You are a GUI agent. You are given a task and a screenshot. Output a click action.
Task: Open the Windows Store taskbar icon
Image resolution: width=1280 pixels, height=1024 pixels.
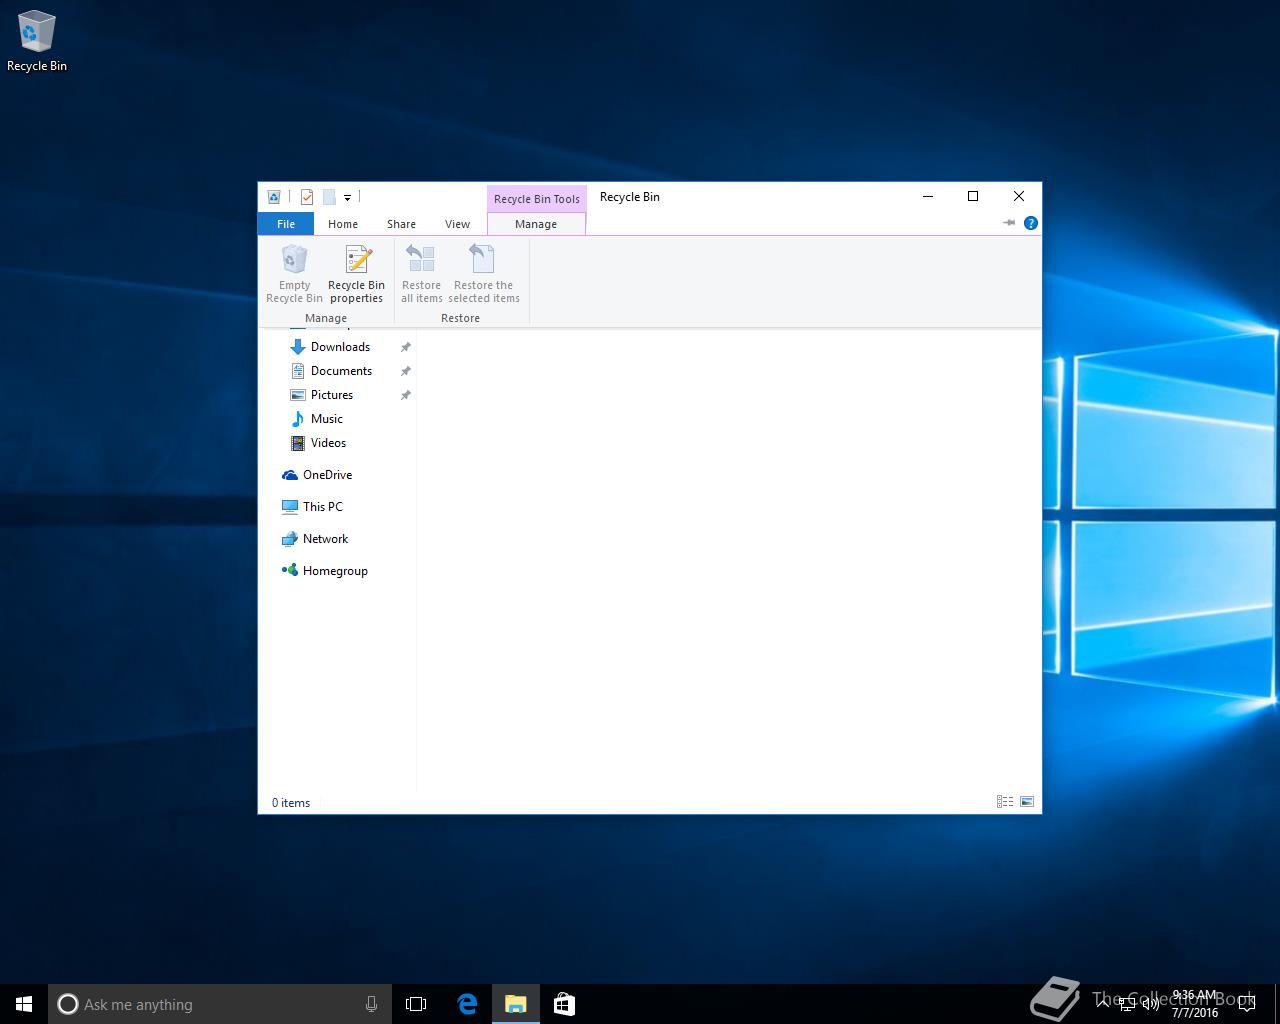coord(564,1004)
